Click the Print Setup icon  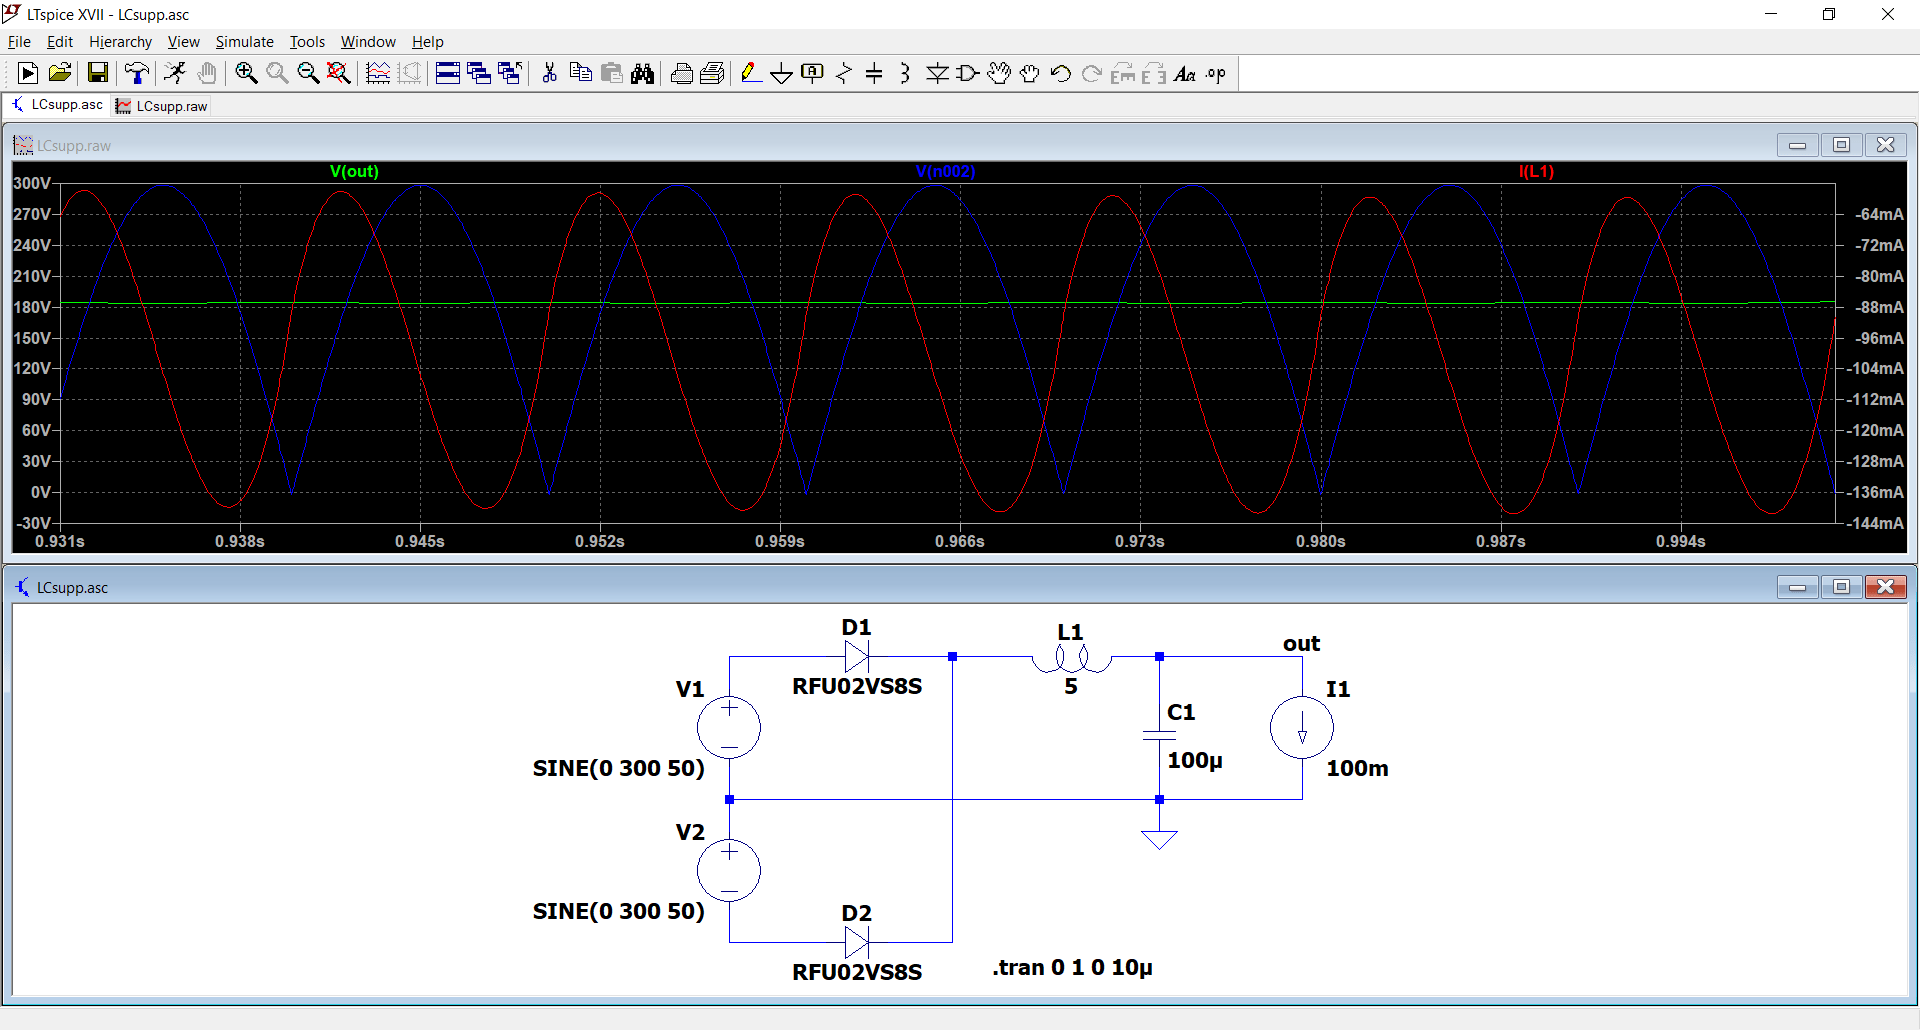coord(682,73)
